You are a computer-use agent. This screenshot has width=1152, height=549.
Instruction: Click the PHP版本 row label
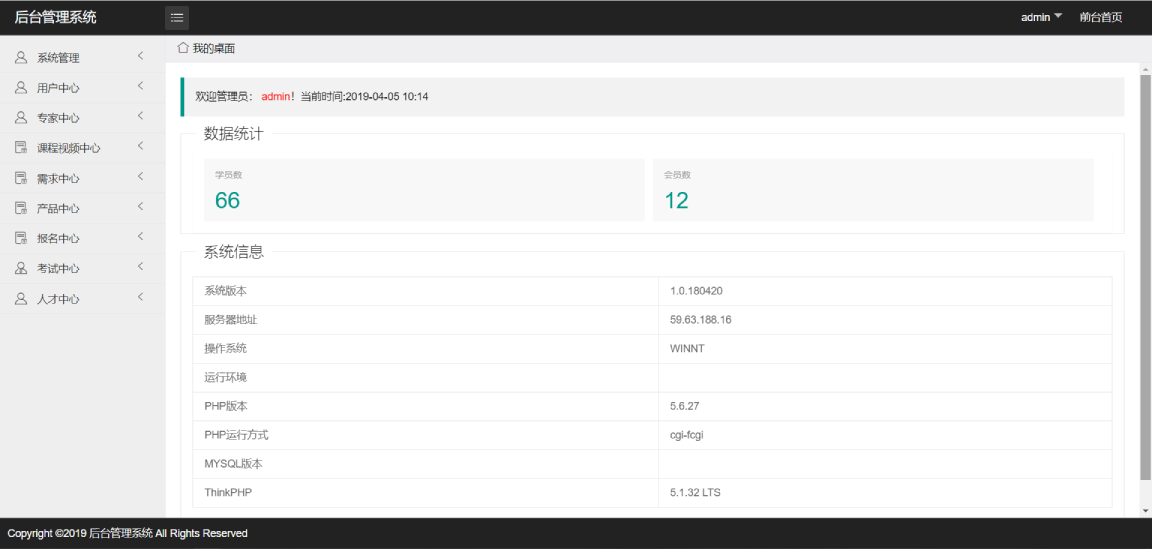(226, 406)
